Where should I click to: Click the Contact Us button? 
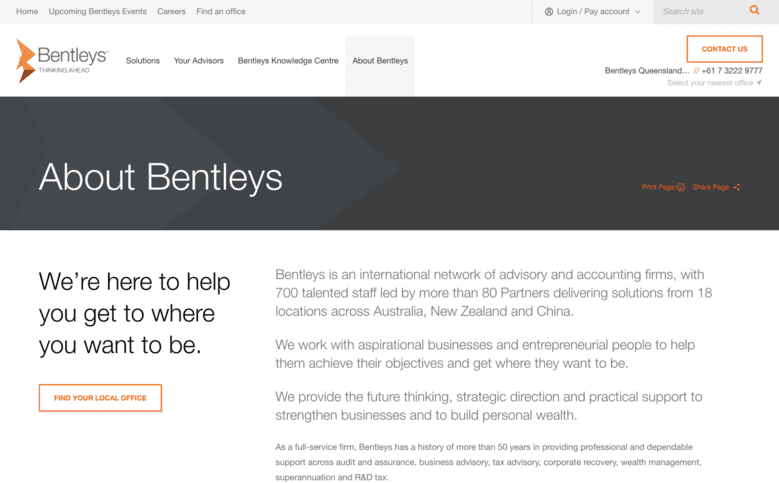pos(724,49)
